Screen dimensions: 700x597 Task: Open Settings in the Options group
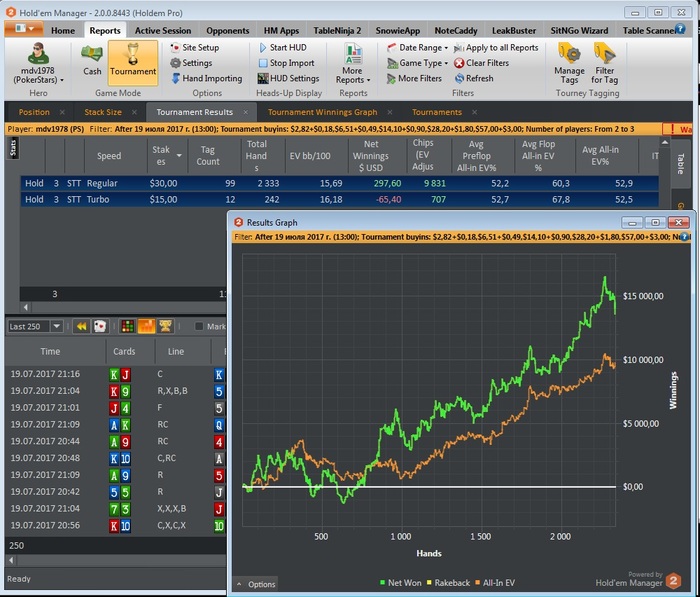pyautogui.click(x=192, y=63)
